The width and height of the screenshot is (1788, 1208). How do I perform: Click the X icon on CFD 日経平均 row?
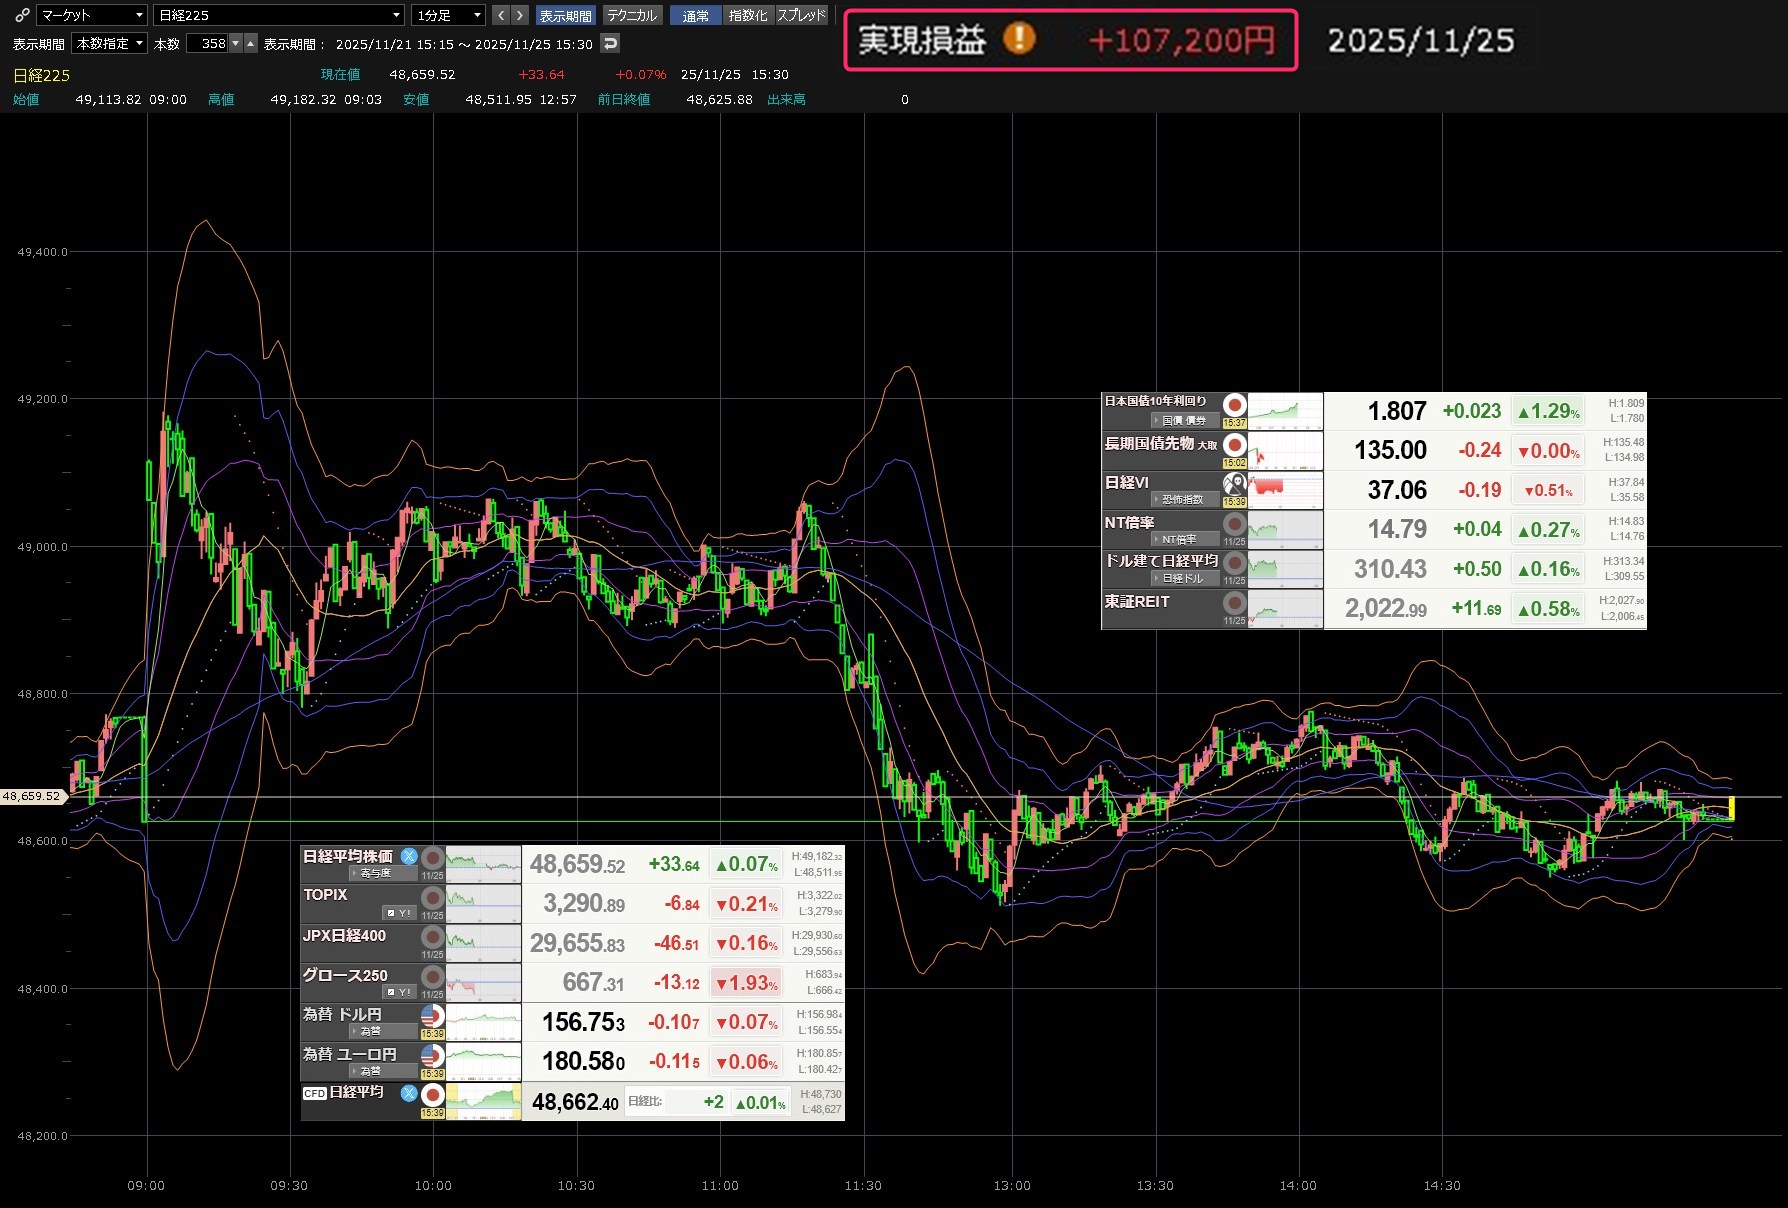point(409,1093)
